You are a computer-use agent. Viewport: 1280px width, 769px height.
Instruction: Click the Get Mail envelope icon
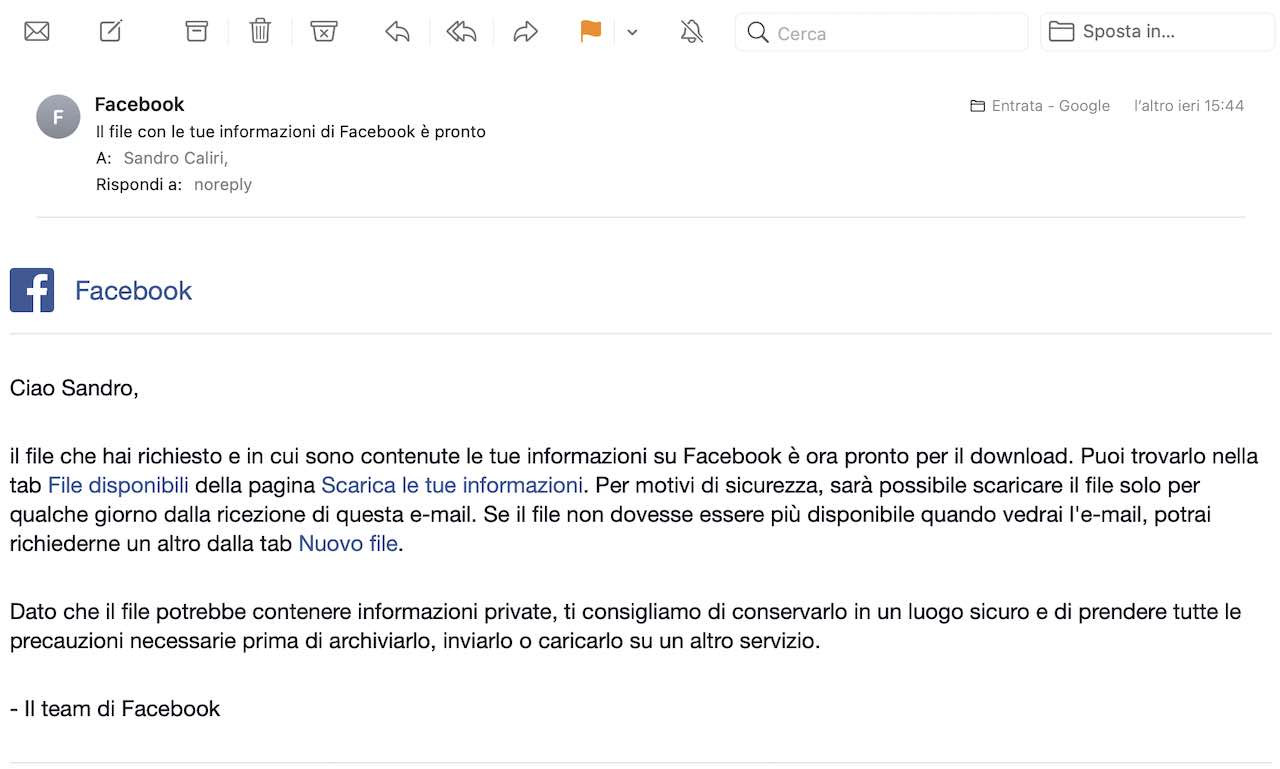coord(37,32)
